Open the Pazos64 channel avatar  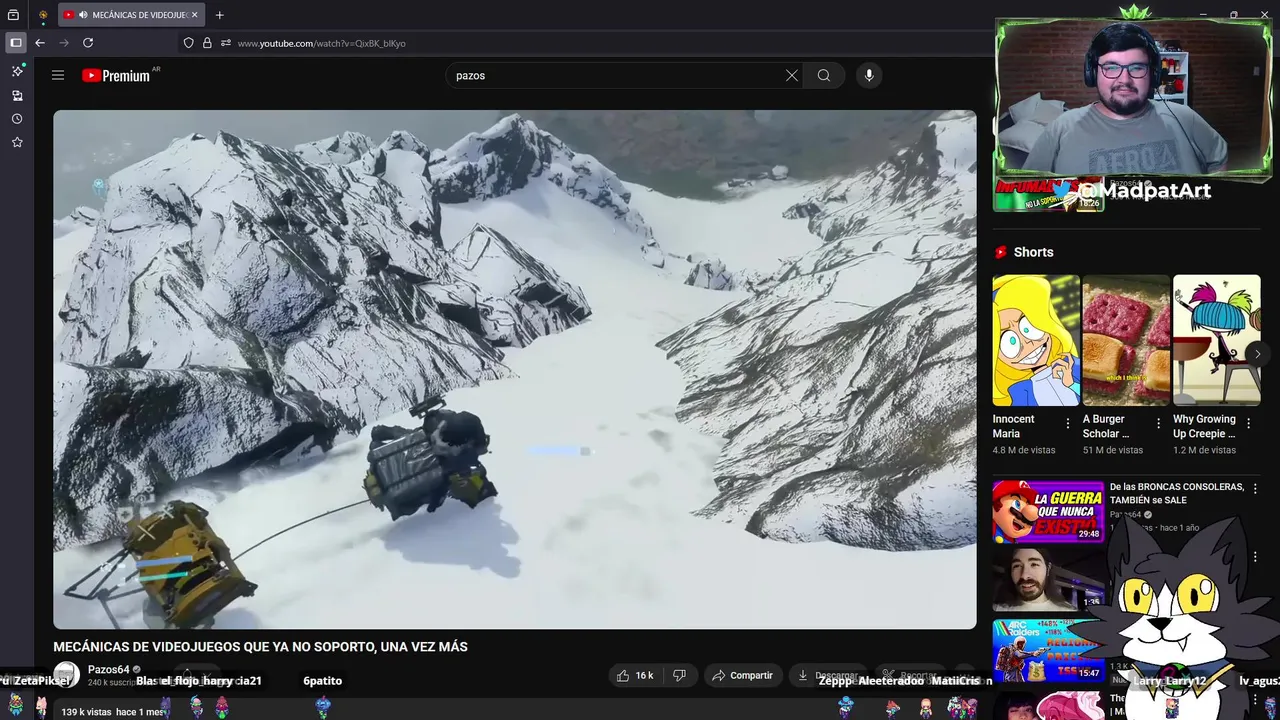67,675
